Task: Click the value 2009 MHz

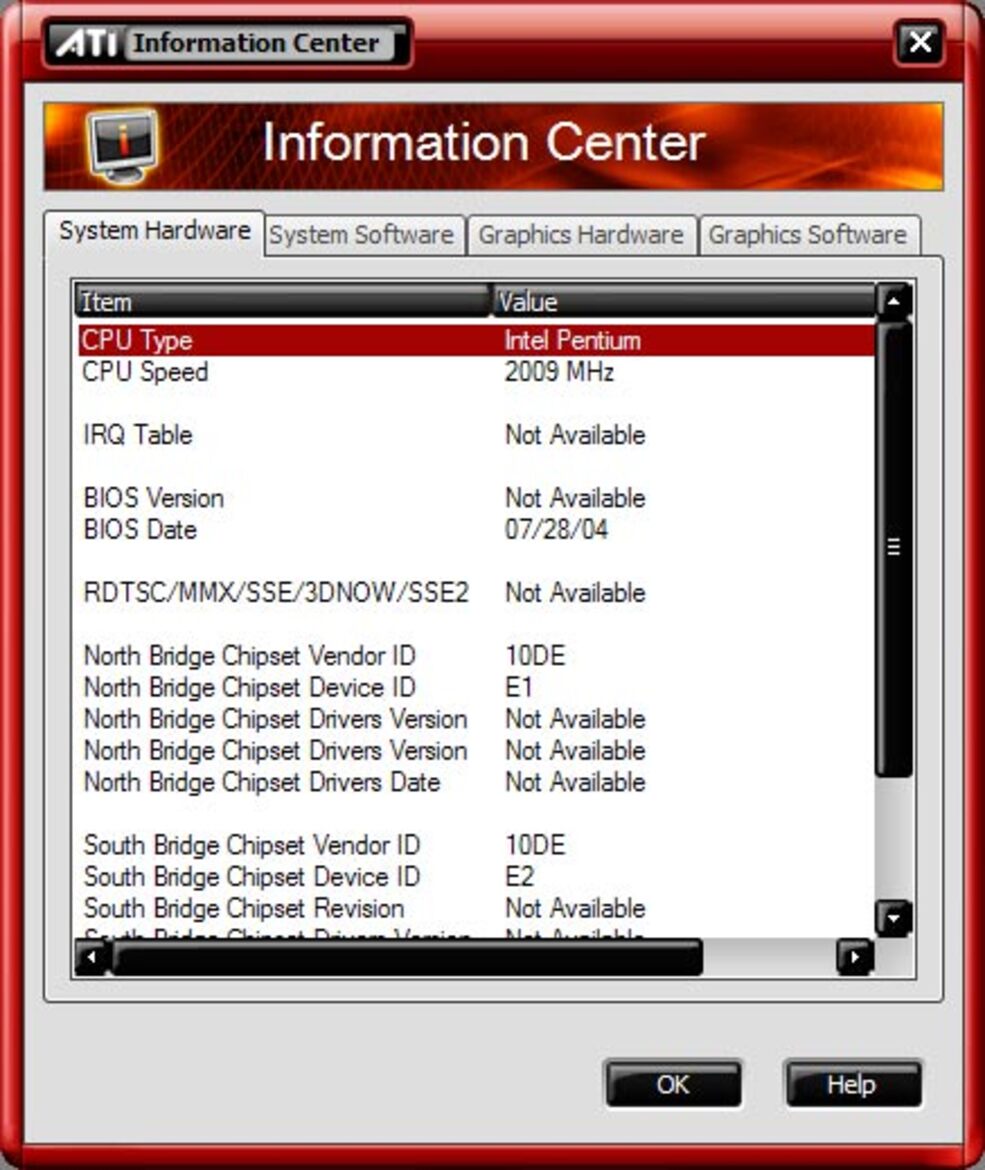Action: (560, 372)
